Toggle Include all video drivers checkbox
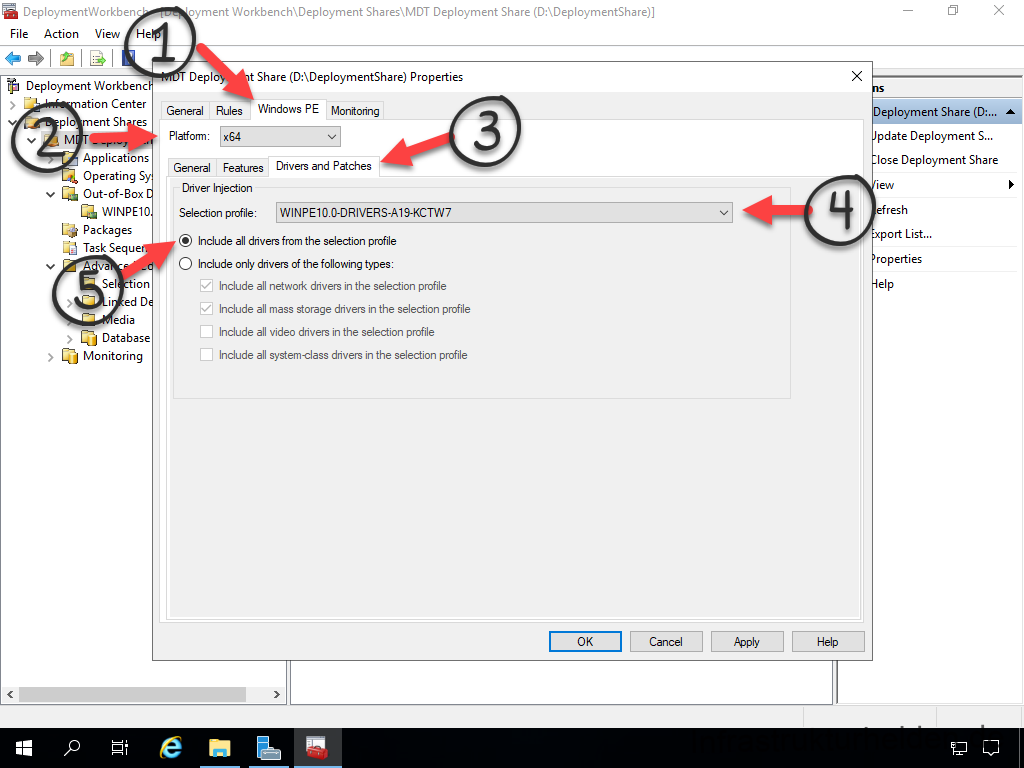The height and width of the screenshot is (768, 1024). [206, 332]
